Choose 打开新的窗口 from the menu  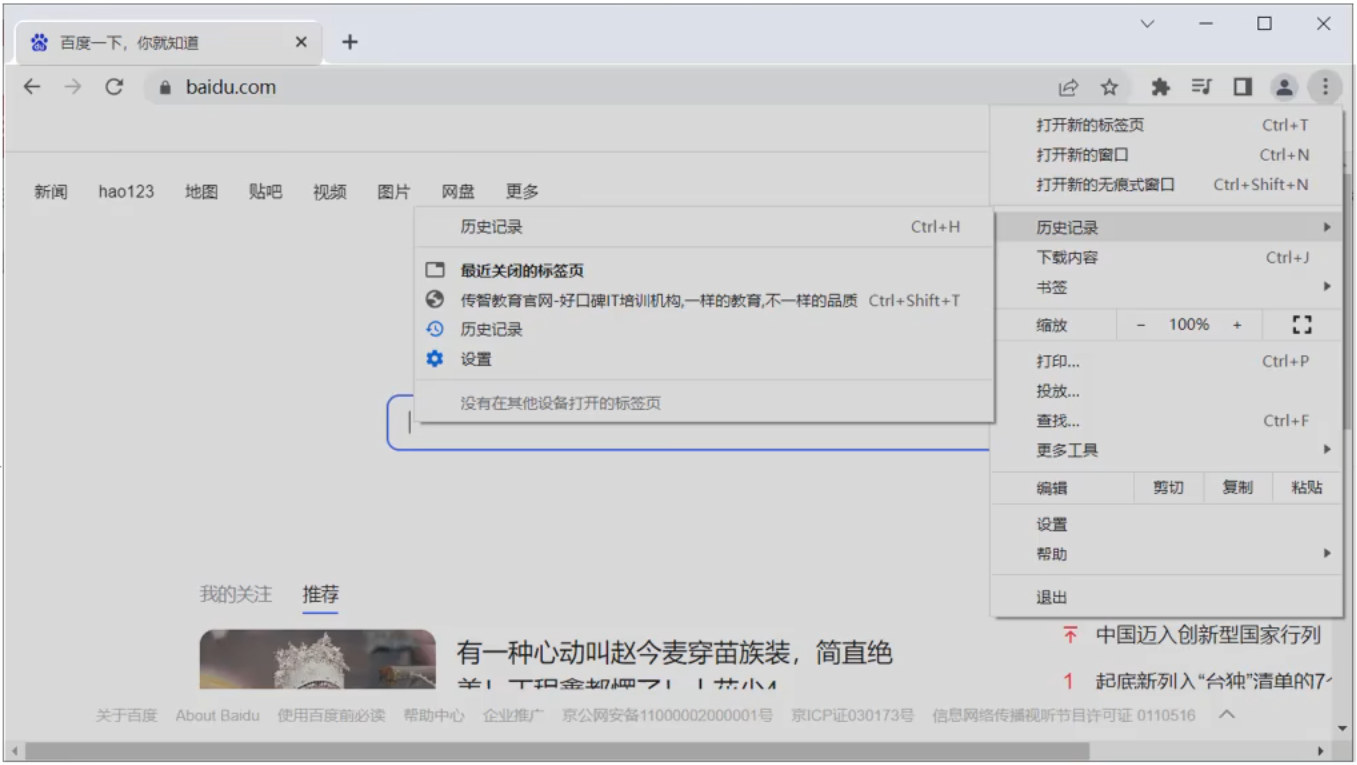(x=1166, y=155)
